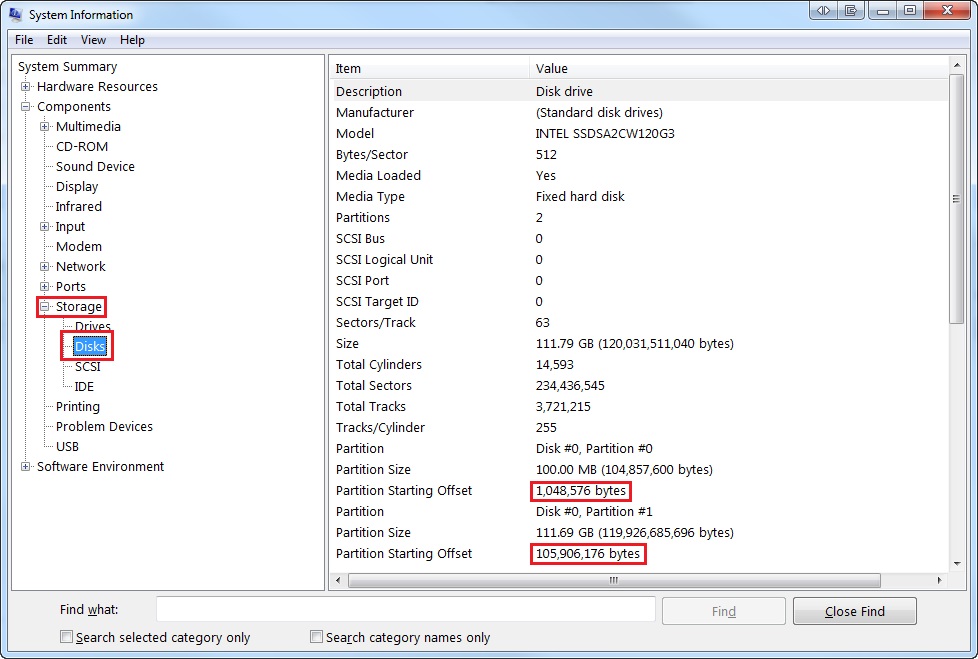Image resolution: width=978 pixels, height=659 pixels.
Task: Select Drives under Storage
Action: (92, 326)
